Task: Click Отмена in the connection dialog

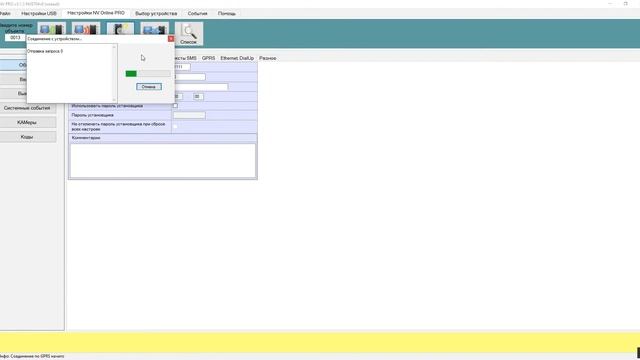Action: pos(149,87)
